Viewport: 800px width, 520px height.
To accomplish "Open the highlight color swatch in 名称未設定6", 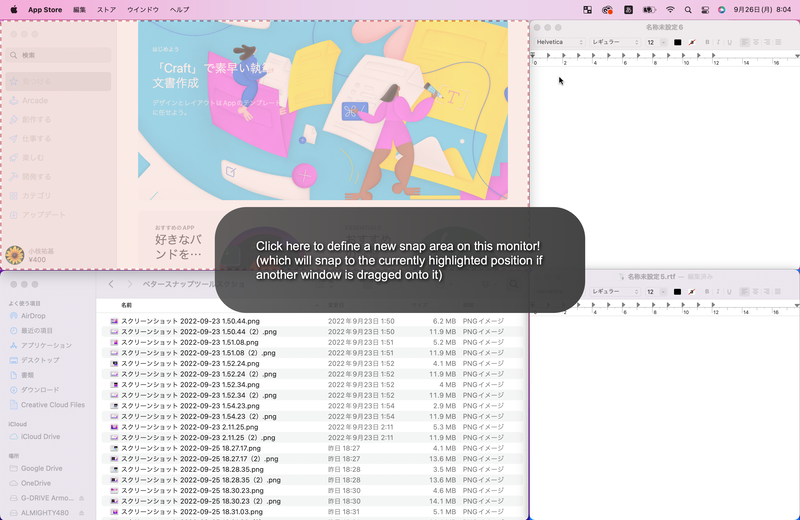I will tap(692, 42).
